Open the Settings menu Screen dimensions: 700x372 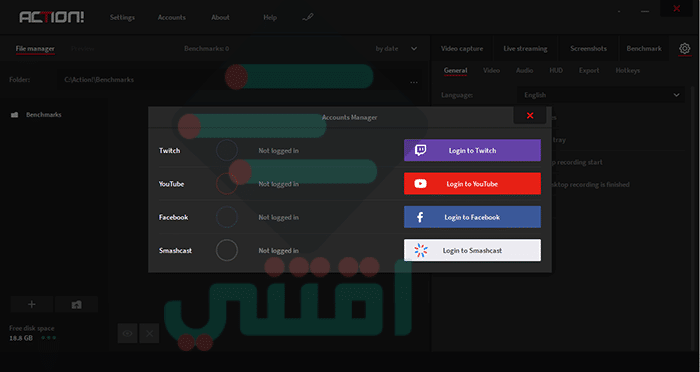click(x=122, y=17)
